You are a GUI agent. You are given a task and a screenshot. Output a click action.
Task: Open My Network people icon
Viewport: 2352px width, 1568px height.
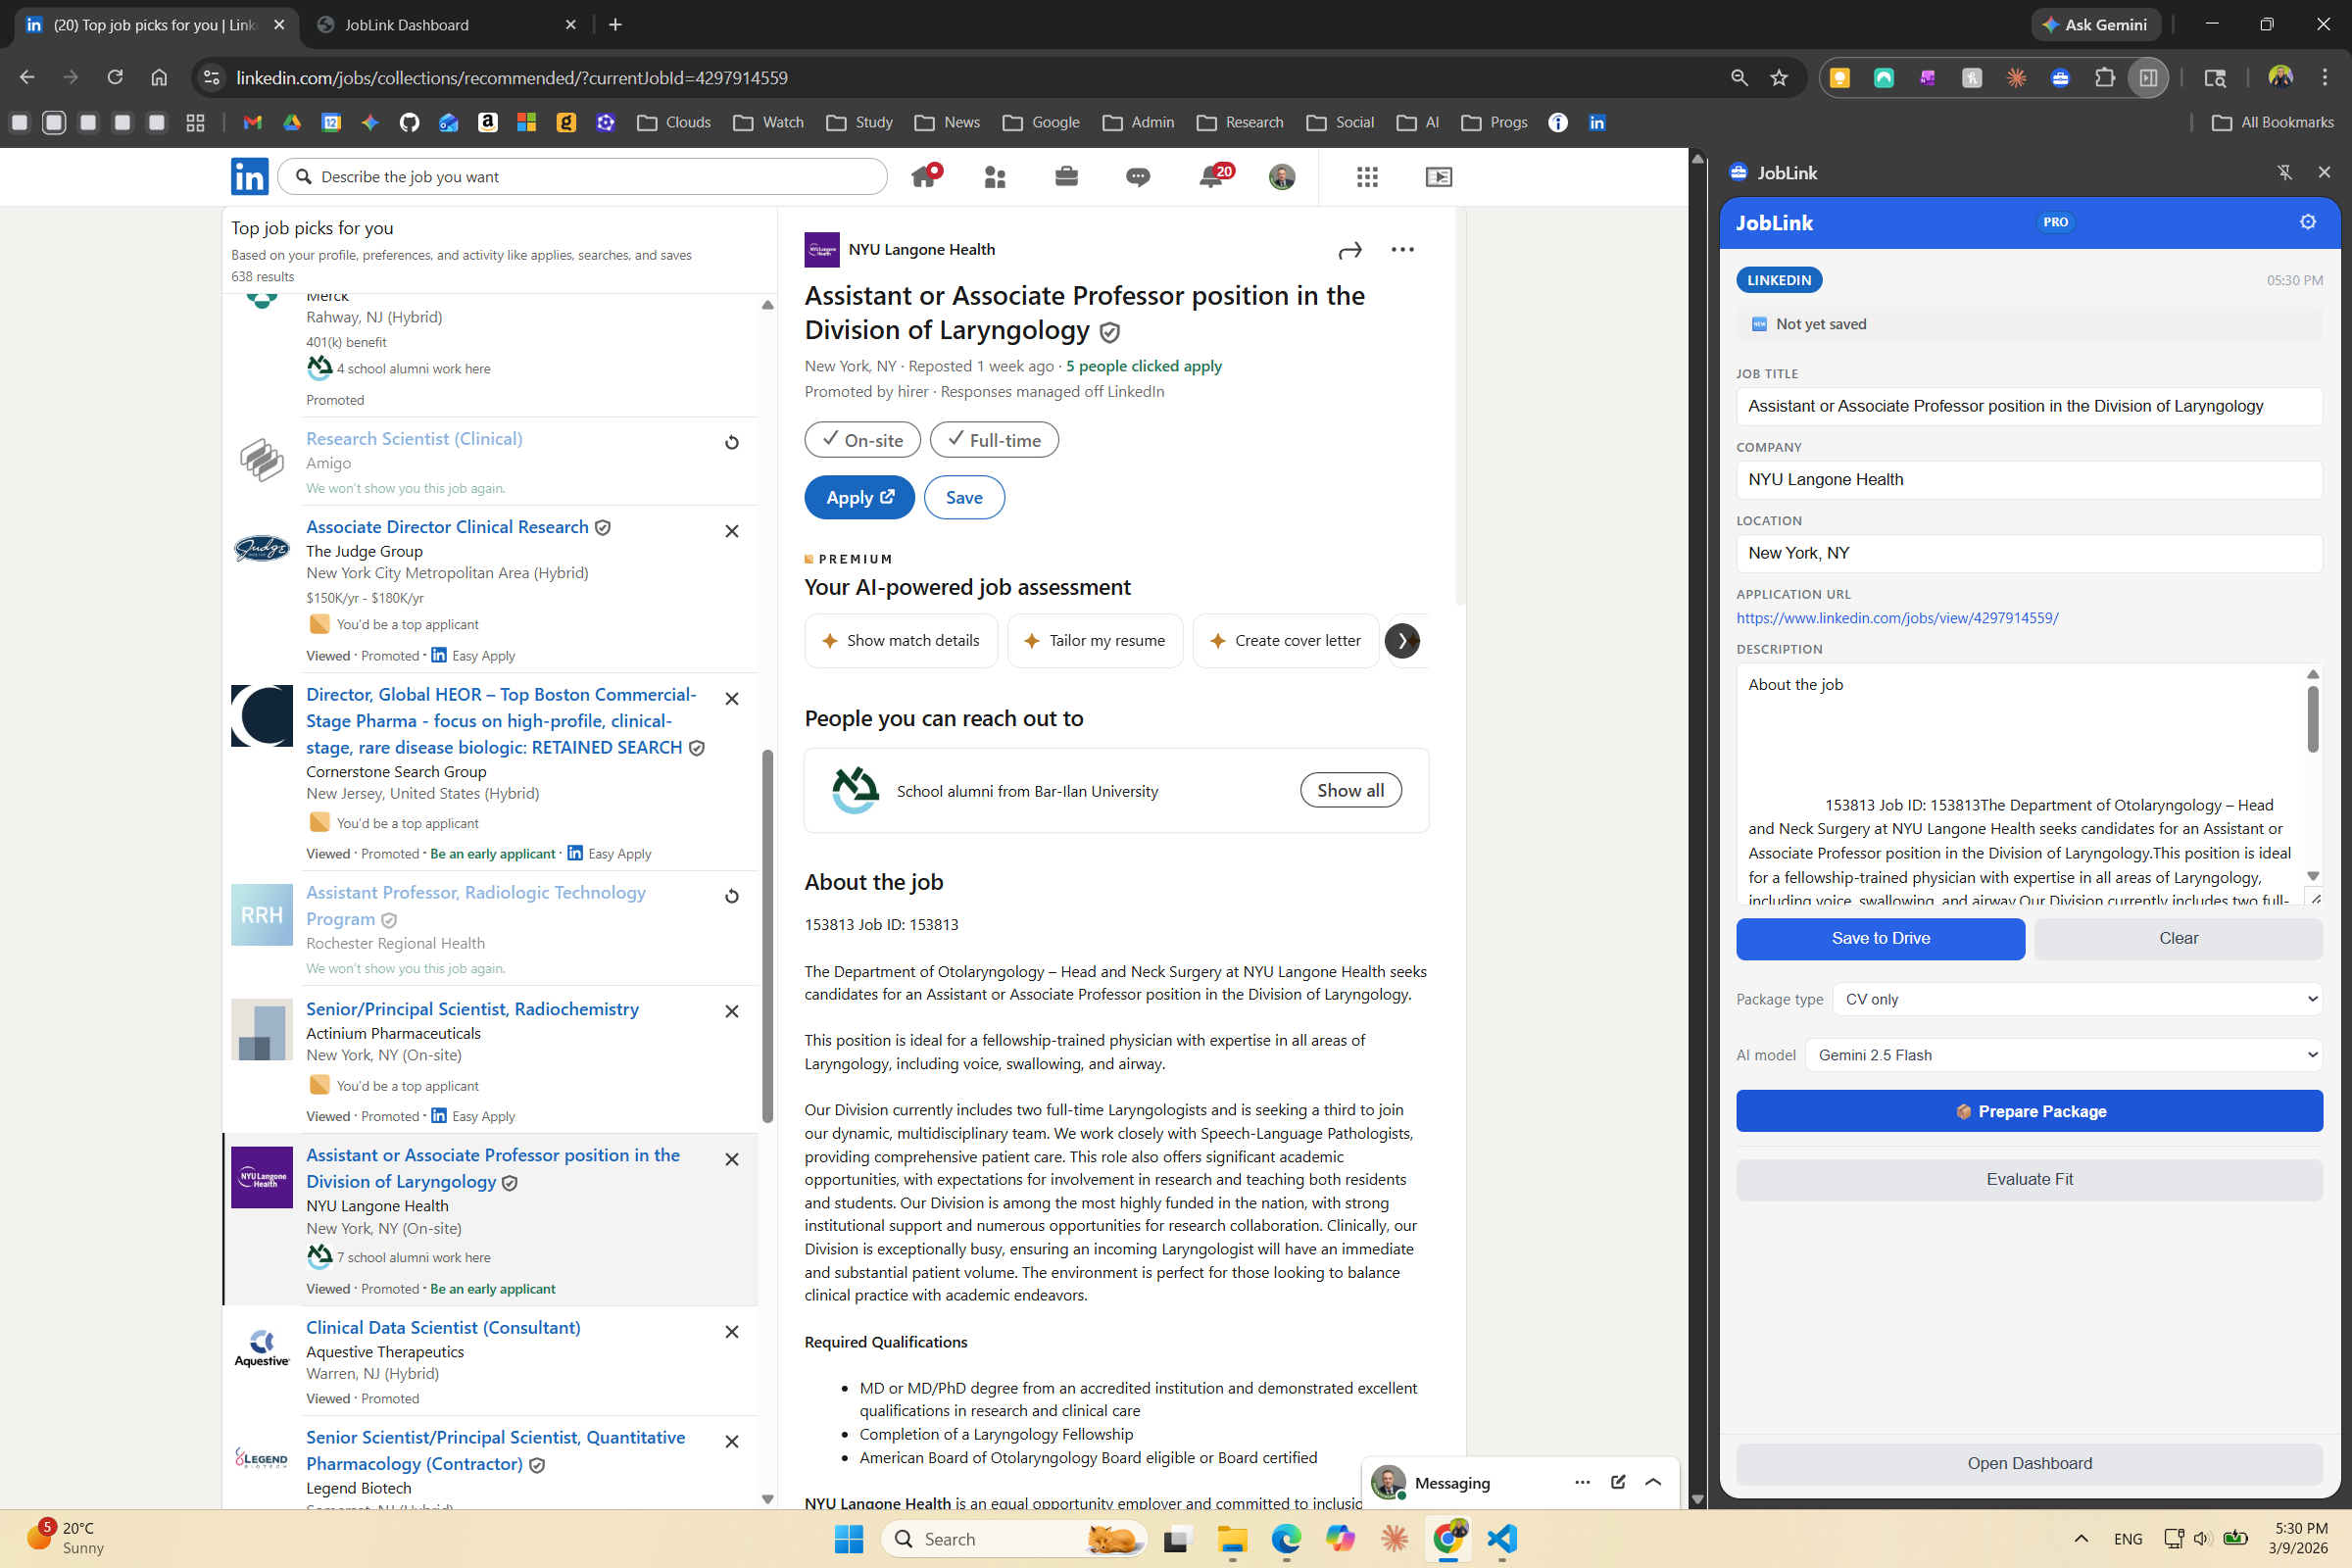coord(995,177)
